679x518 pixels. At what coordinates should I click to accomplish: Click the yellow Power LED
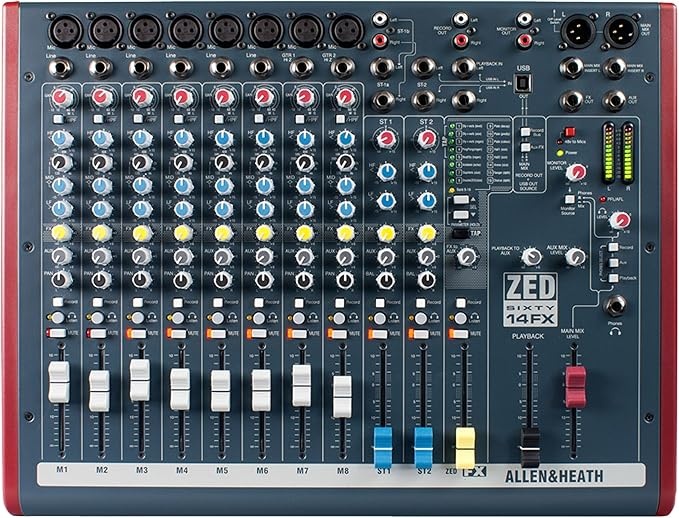[560, 153]
